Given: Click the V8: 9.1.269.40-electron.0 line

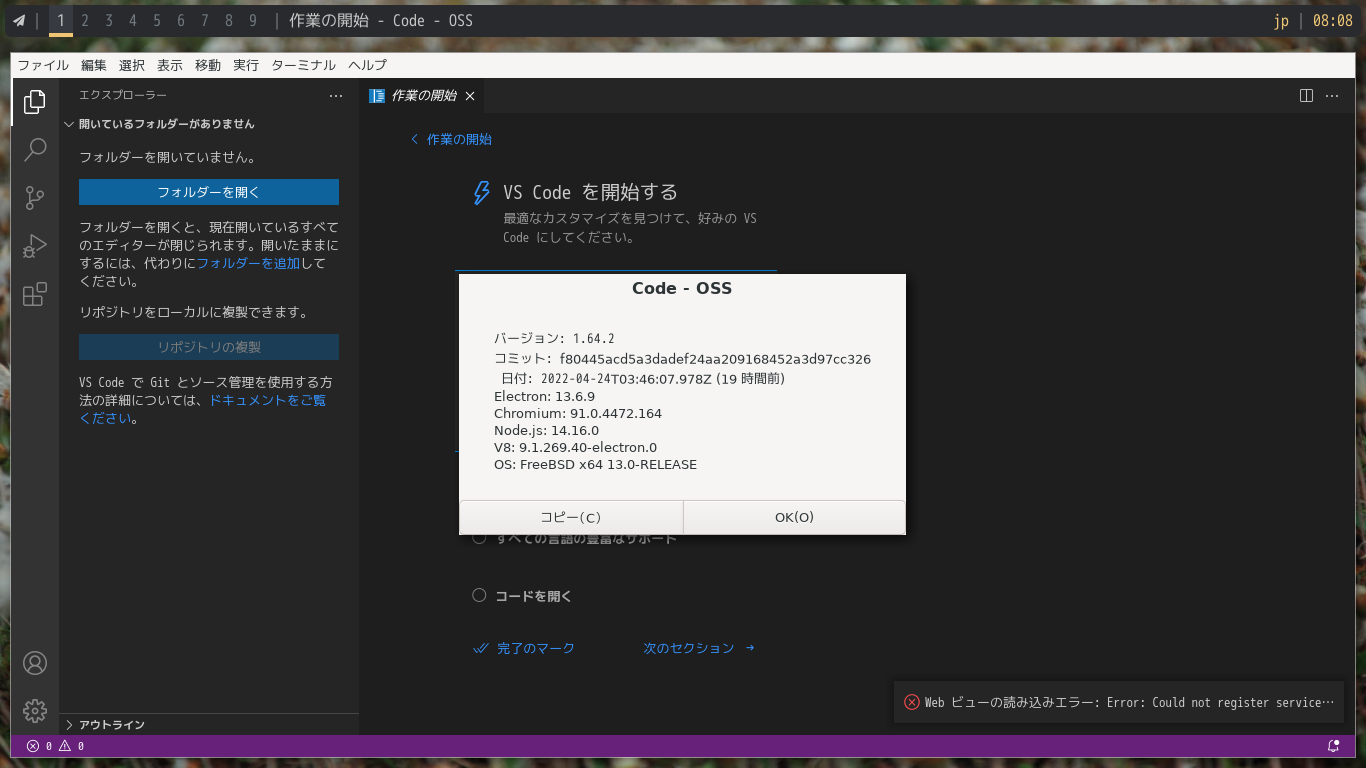Looking at the screenshot, I should coord(575,447).
